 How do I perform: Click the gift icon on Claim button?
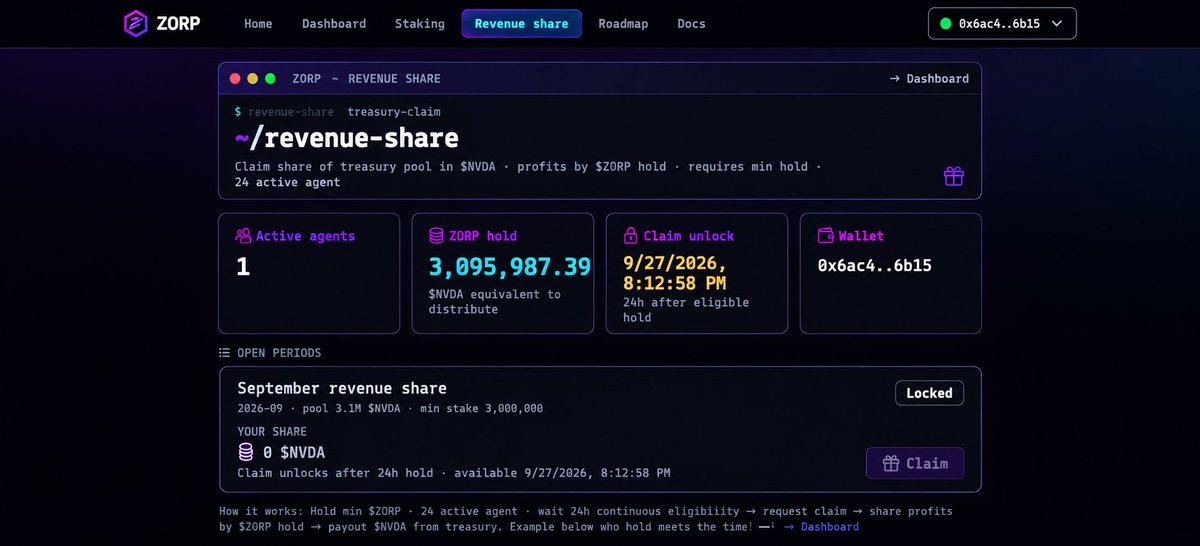pos(891,463)
